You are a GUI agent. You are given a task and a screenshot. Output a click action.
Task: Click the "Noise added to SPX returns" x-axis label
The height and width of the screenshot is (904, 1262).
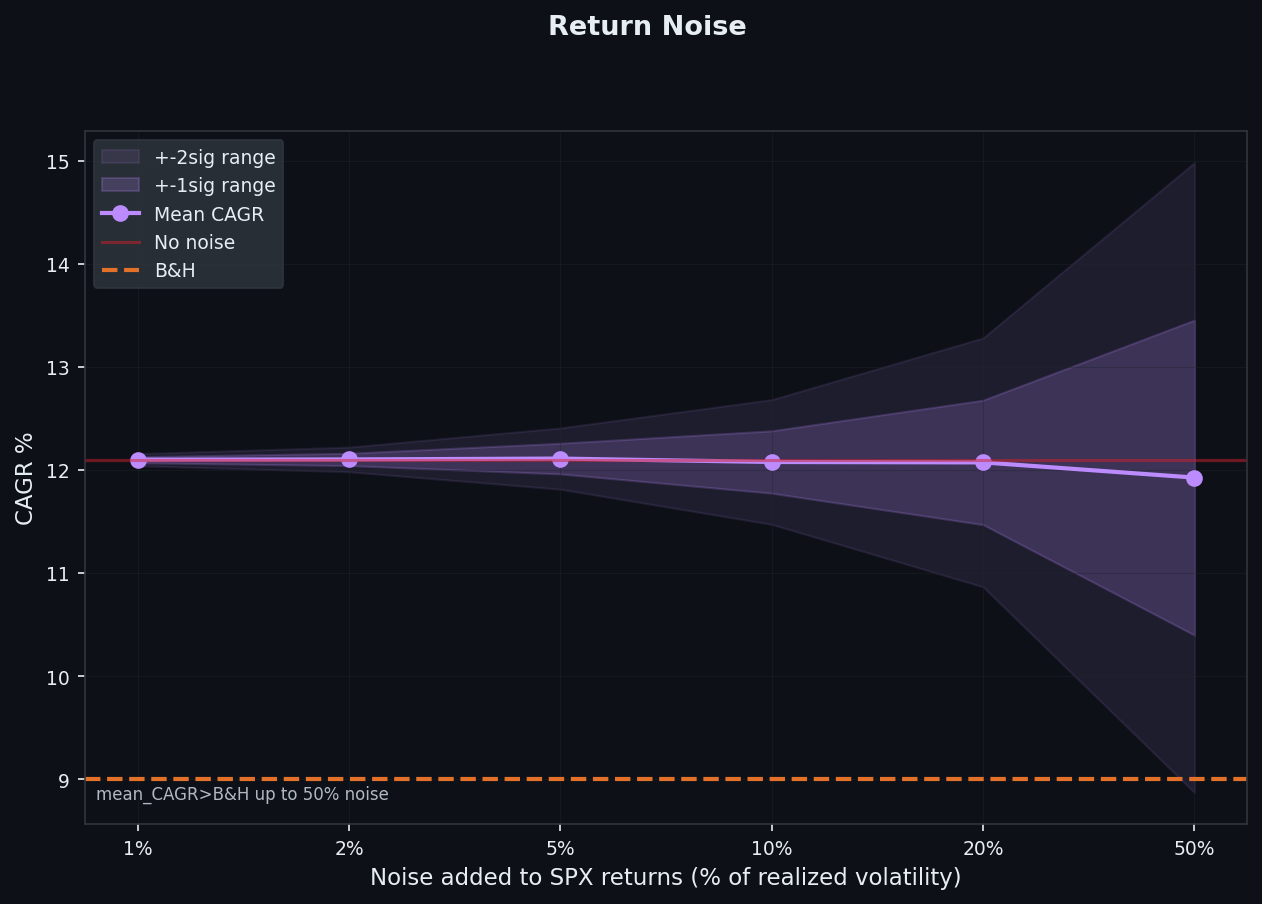coord(665,877)
